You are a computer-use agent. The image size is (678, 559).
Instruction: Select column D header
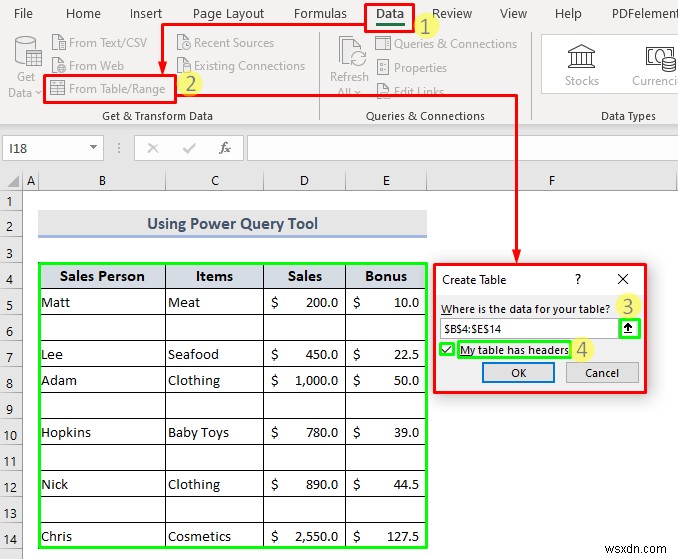(x=304, y=181)
